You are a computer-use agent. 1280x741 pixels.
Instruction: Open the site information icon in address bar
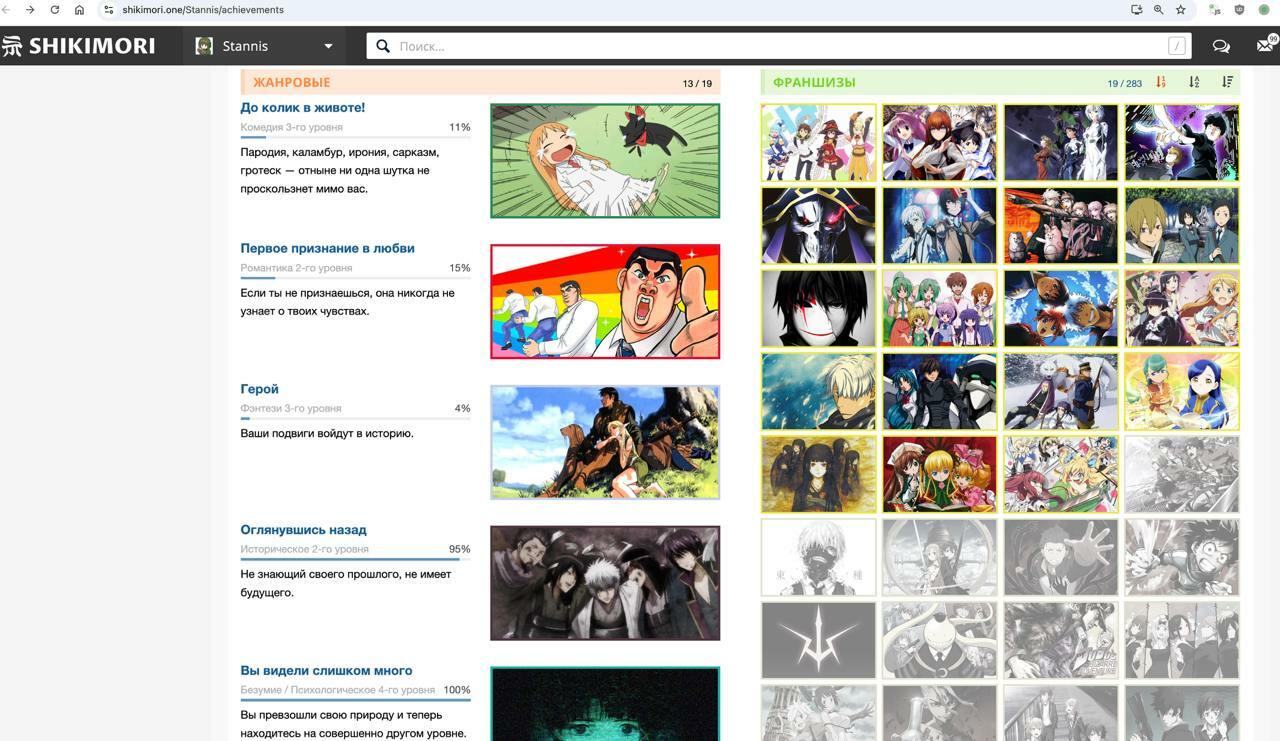[109, 10]
